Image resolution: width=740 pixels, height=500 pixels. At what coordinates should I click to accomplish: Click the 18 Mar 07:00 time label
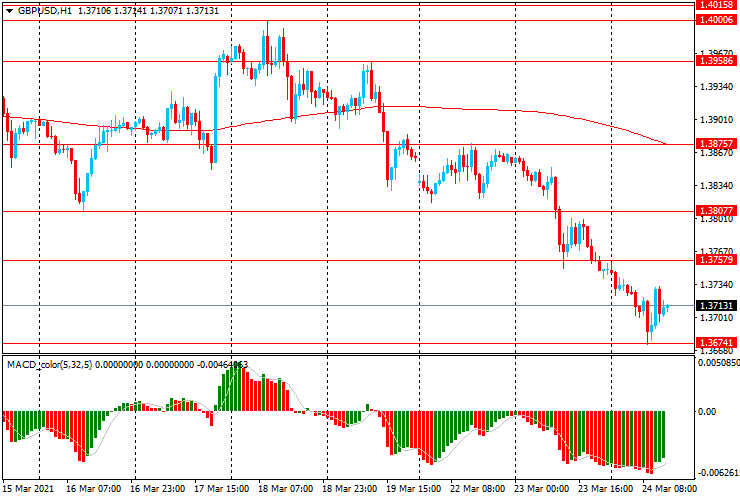[286, 488]
